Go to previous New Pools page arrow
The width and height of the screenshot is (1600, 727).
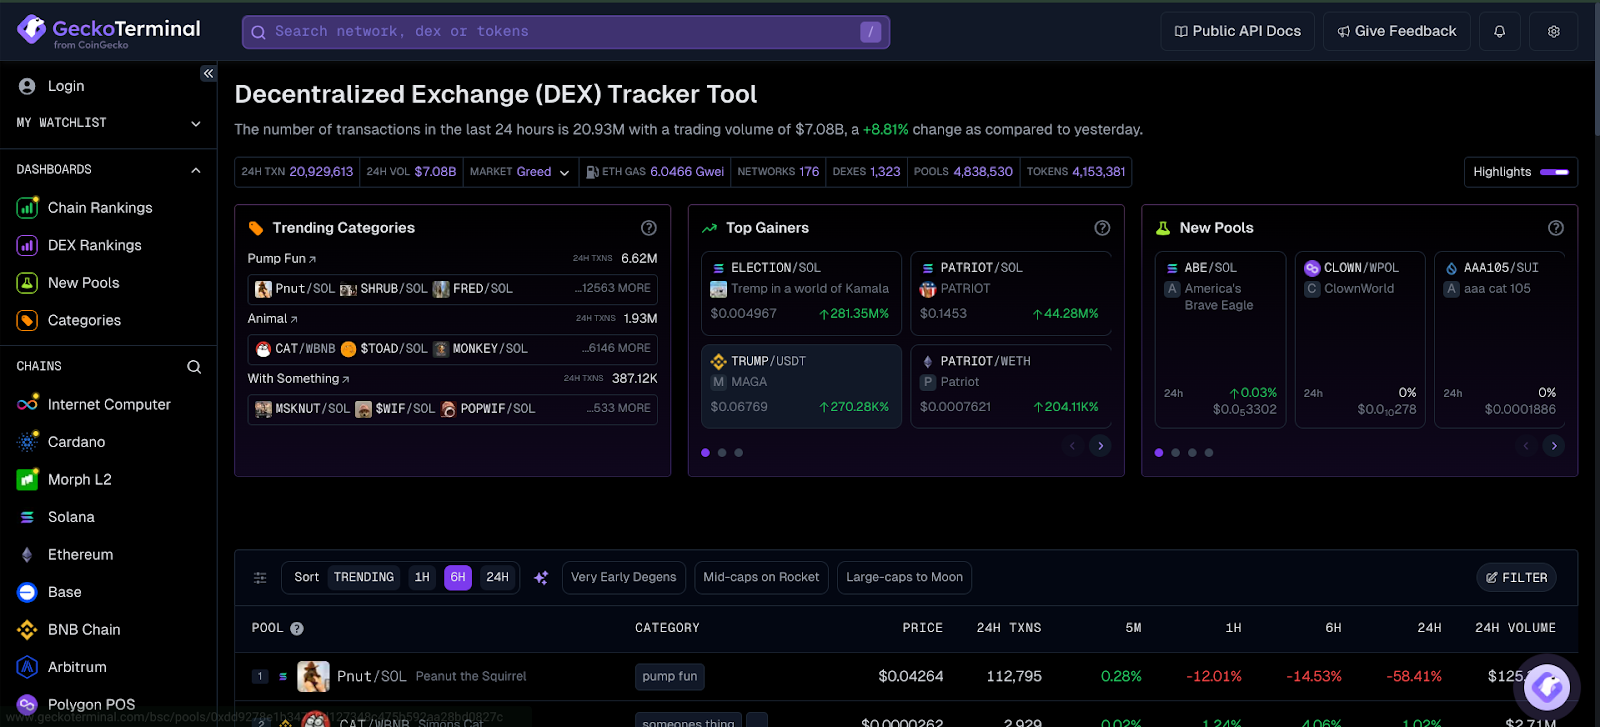(1526, 446)
